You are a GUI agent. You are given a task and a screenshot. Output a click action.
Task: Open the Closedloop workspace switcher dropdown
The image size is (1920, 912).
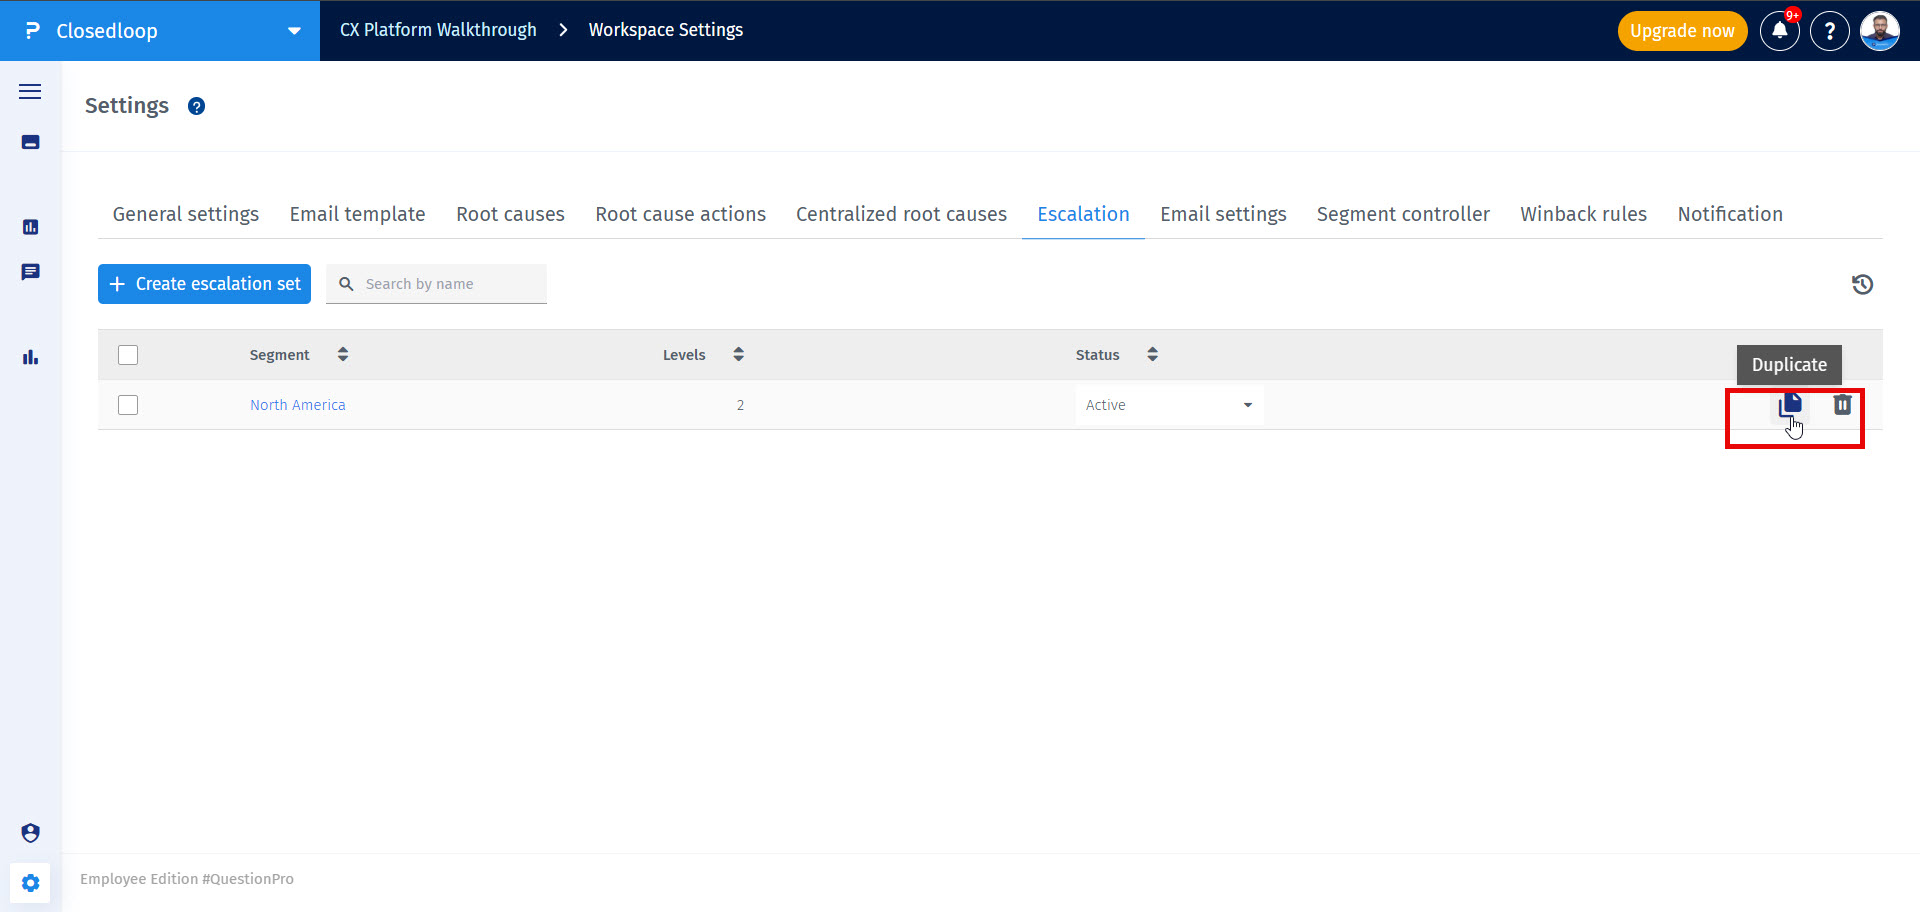click(294, 31)
